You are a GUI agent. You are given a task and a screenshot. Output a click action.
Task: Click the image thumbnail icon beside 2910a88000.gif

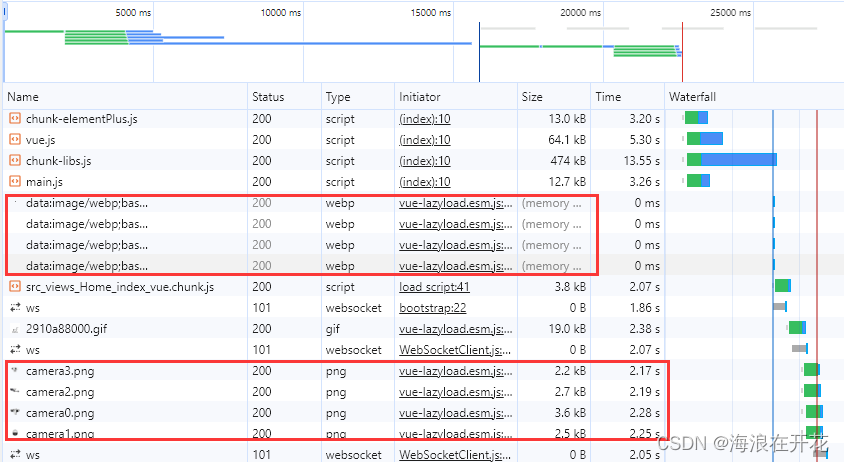tap(15, 329)
